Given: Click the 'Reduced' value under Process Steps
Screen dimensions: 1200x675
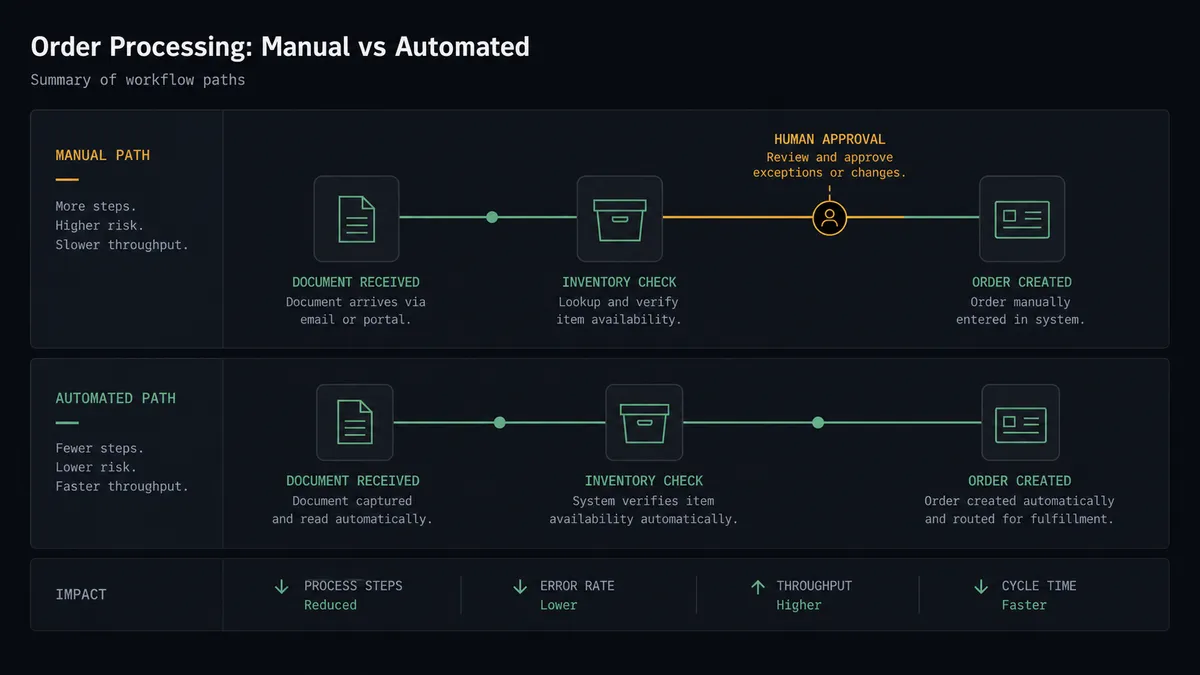Looking at the screenshot, I should point(330,605).
